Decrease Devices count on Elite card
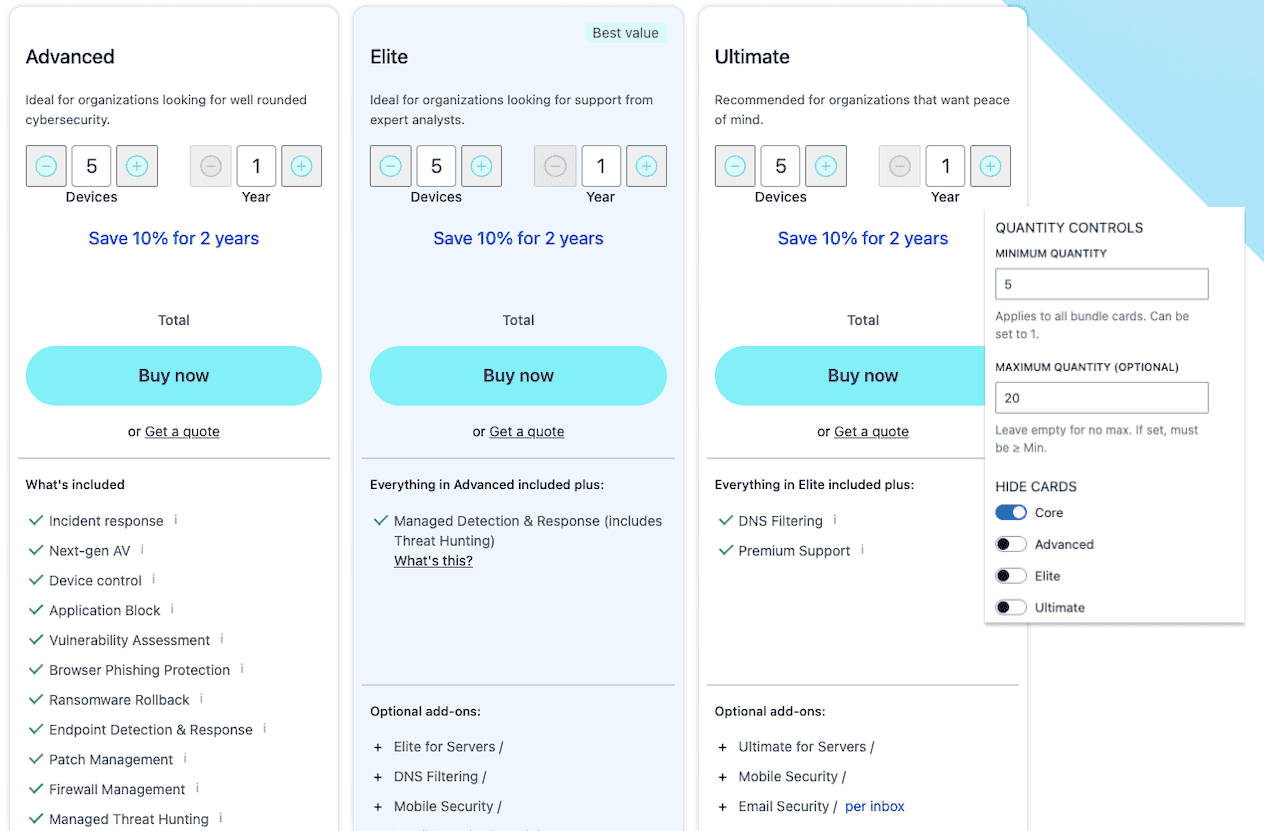Screen dimensions: 1264x831 [391, 166]
